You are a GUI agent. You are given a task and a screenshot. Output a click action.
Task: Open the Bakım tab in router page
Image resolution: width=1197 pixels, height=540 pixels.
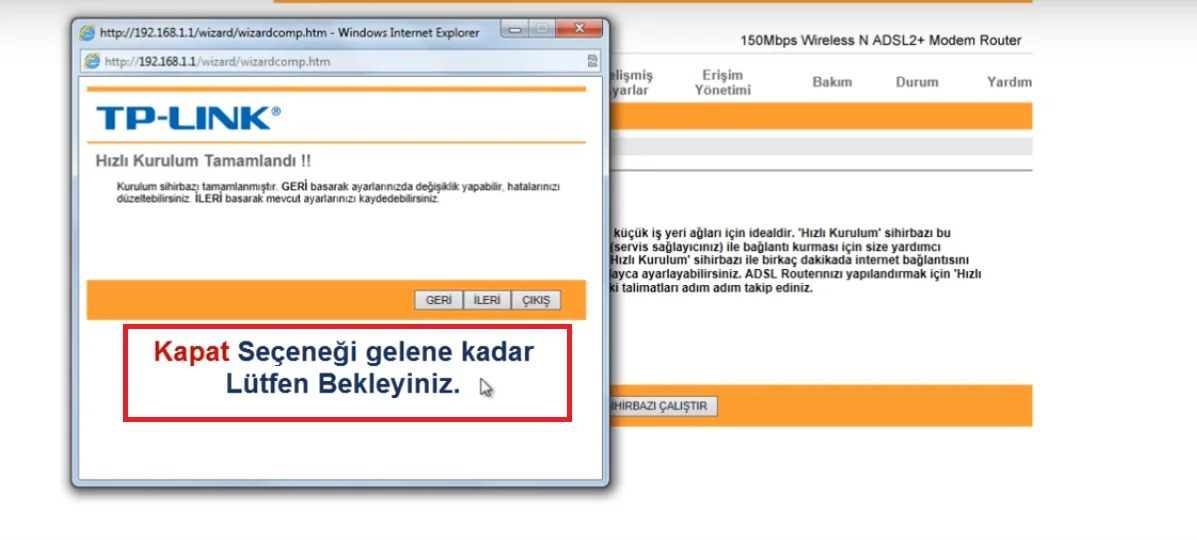pos(832,82)
